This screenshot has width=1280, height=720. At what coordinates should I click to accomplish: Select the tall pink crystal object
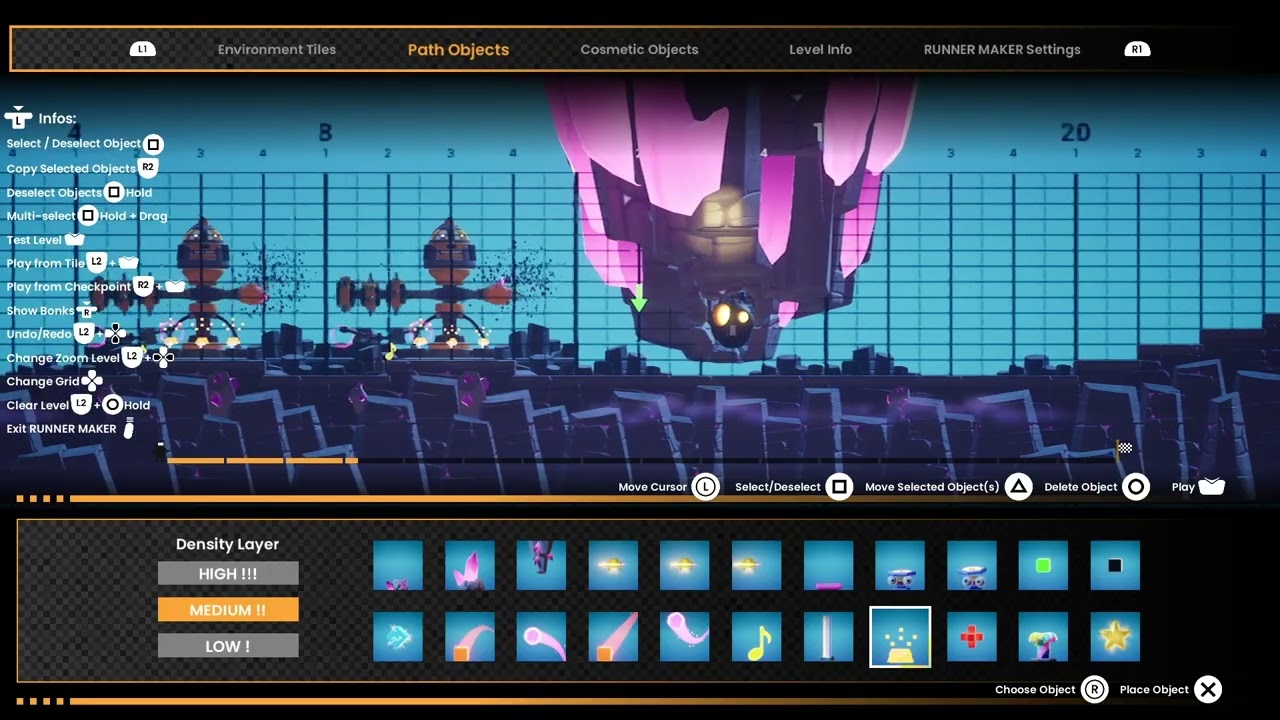click(x=470, y=566)
